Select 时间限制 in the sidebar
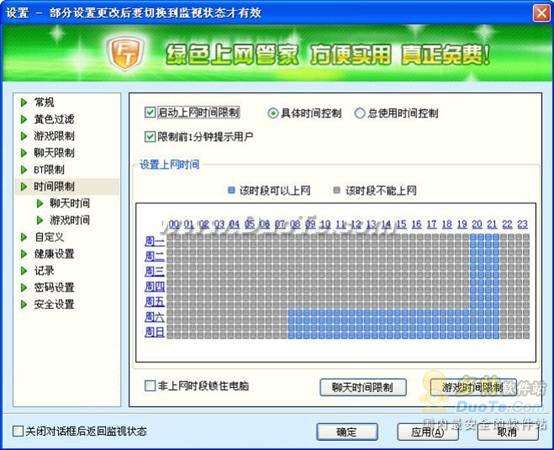Screen dimensions: 554x450 pyautogui.click(x=54, y=186)
